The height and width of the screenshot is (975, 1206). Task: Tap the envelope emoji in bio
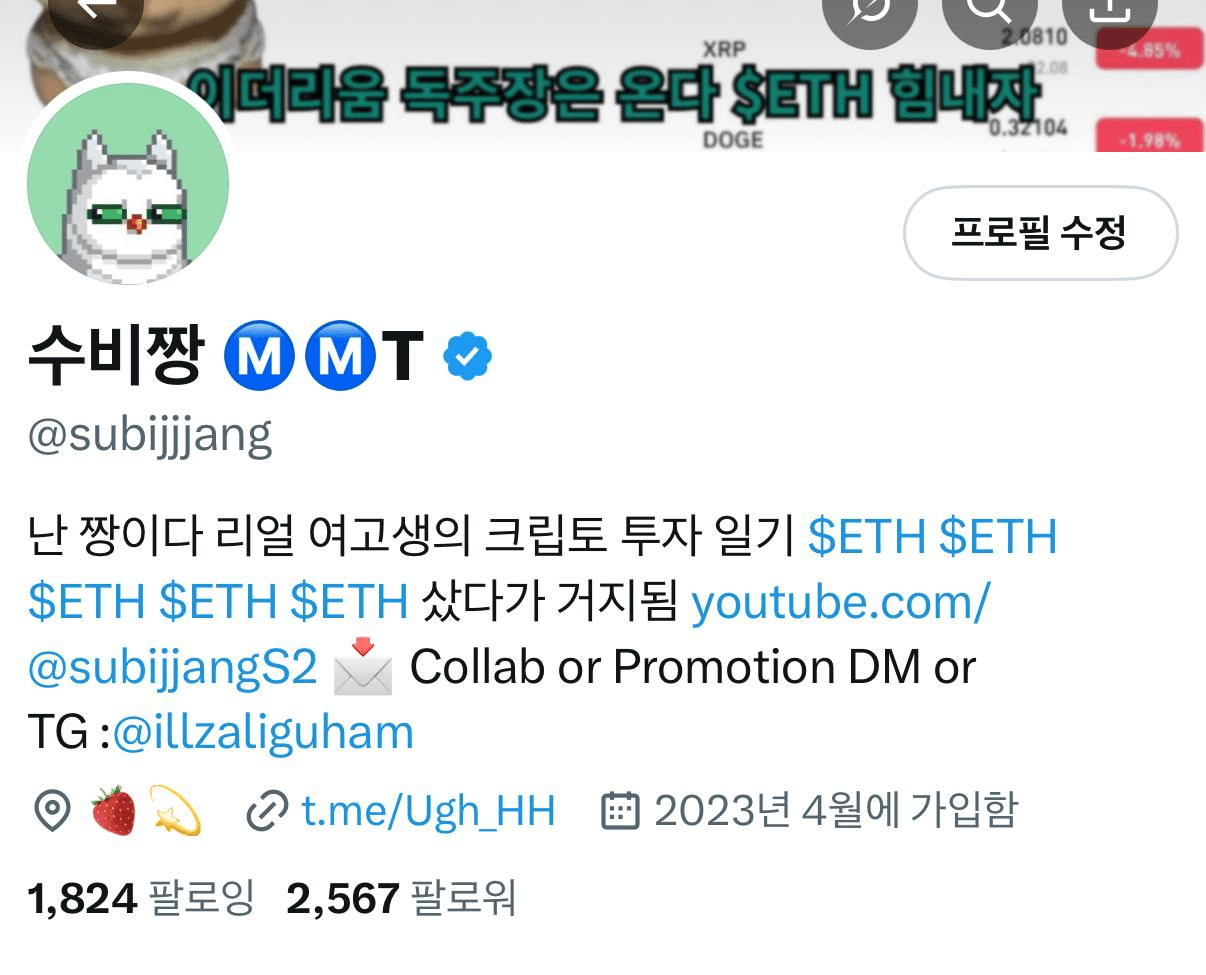(x=362, y=666)
